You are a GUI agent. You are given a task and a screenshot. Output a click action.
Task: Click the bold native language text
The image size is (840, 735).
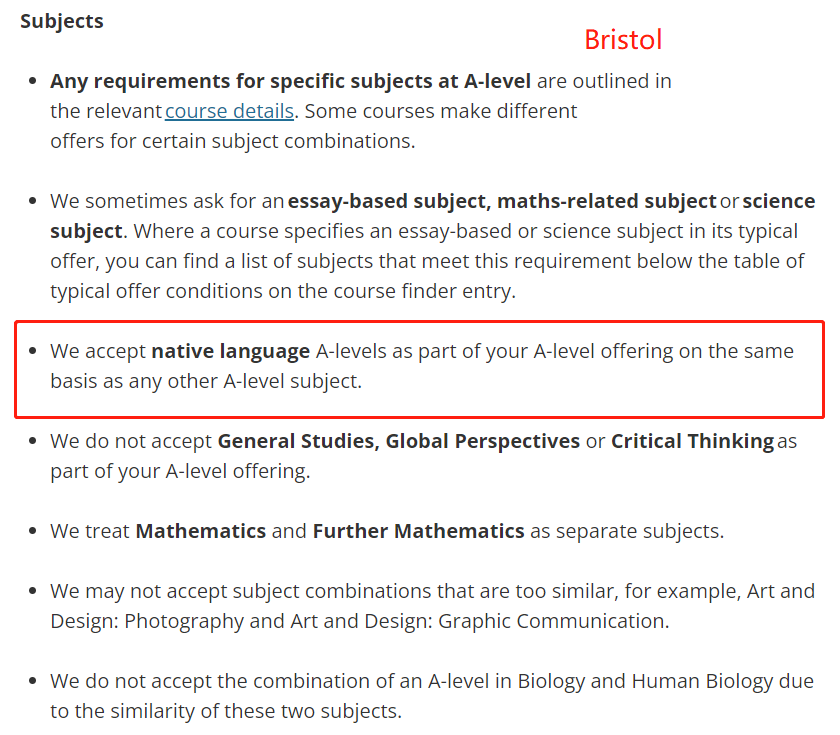(231, 351)
